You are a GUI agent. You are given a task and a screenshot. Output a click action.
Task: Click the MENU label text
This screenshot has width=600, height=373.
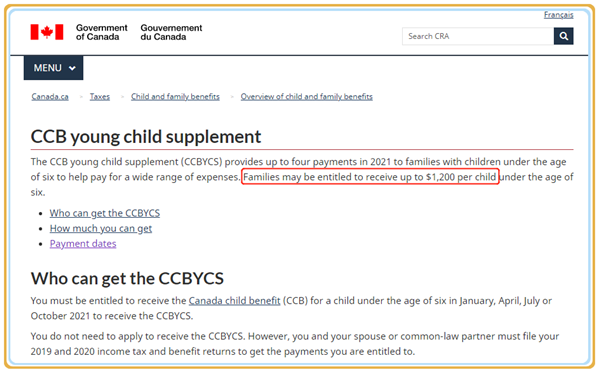coord(47,68)
